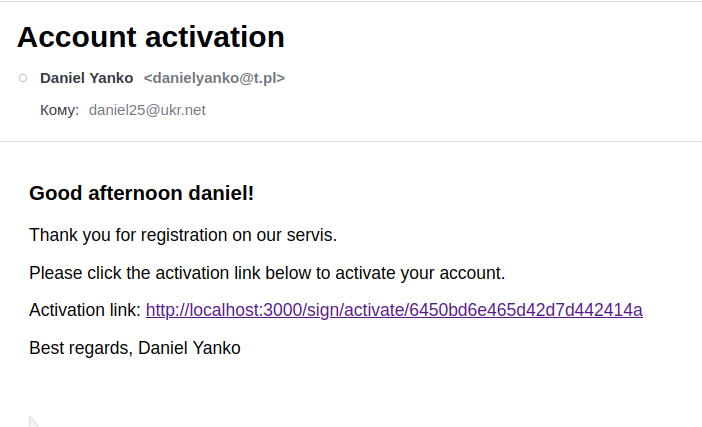Select sender email address danielyanko@t.pl
This screenshot has height=427, width=702.
[214, 78]
